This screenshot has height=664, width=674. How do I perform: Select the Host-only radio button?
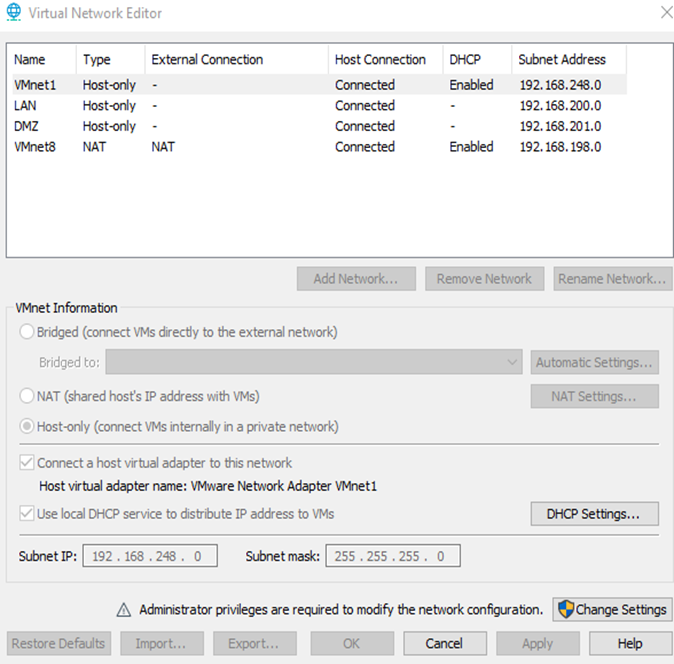(x=27, y=426)
